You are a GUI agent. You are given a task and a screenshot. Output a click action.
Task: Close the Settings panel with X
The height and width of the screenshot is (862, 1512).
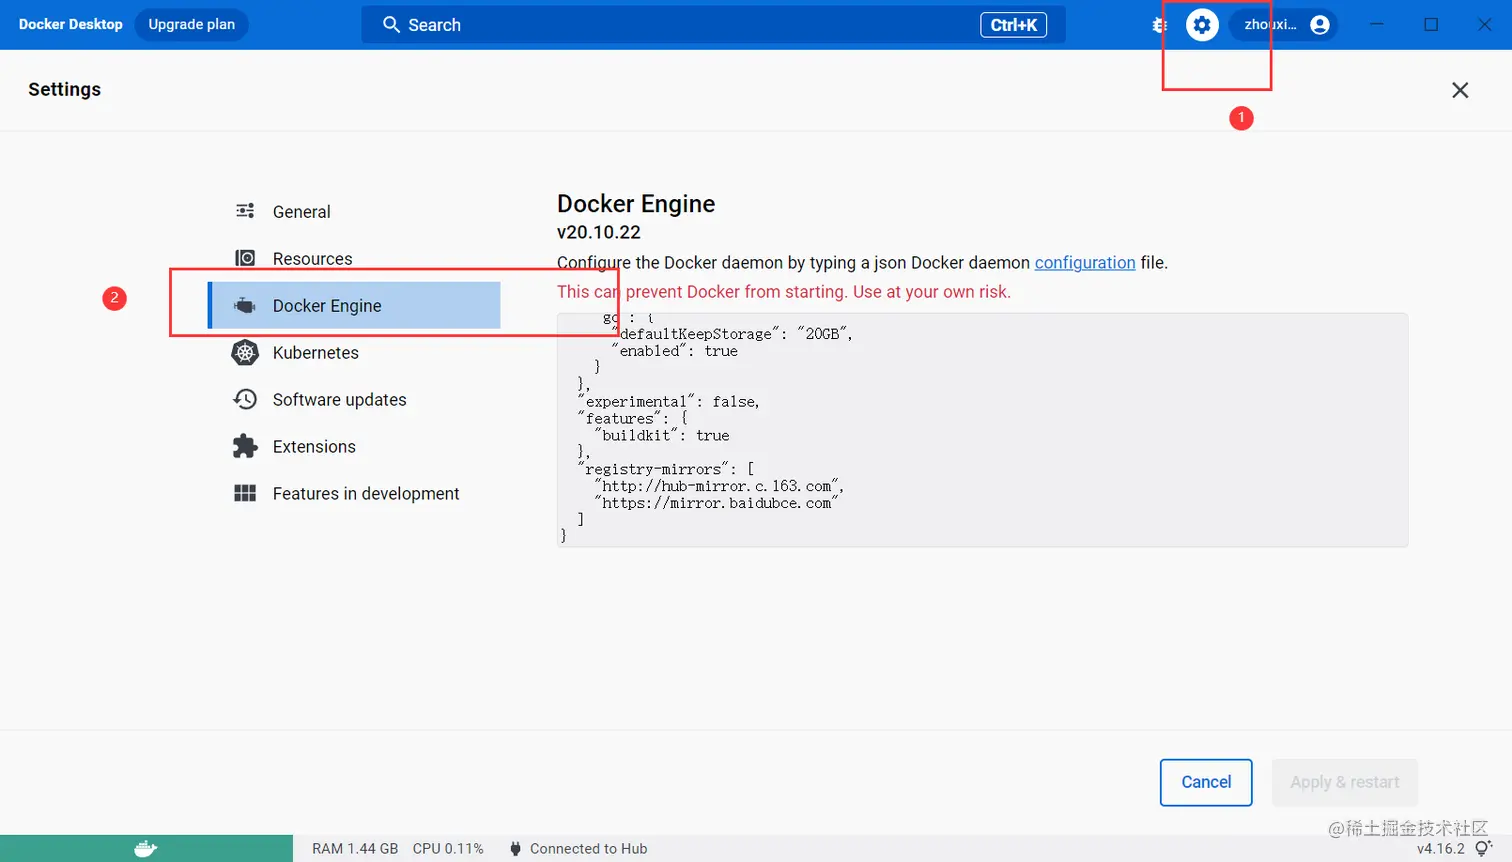point(1460,90)
